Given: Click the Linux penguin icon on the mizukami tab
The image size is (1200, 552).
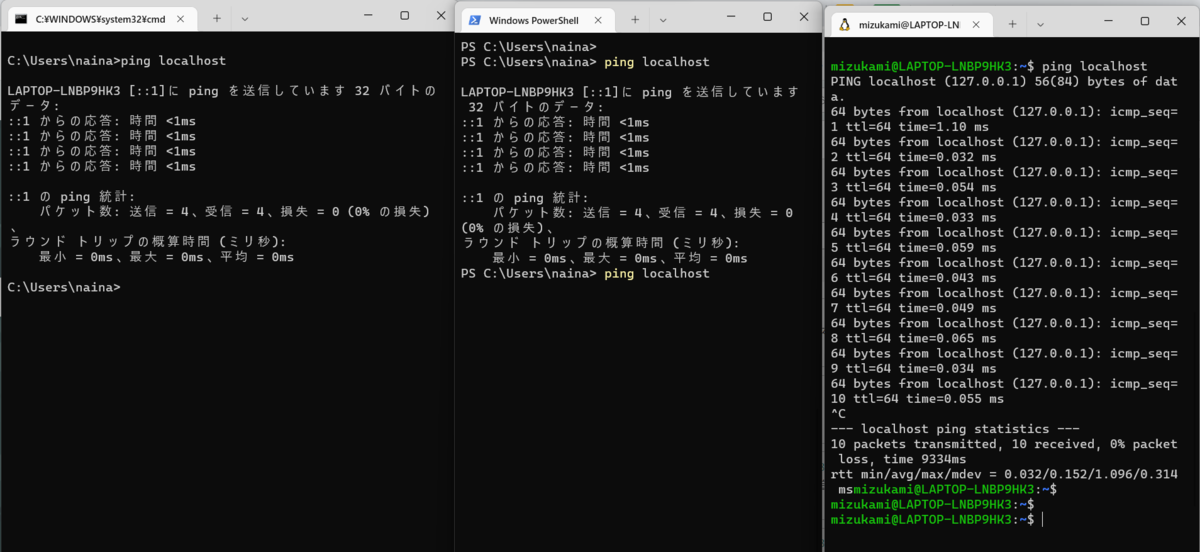Looking at the screenshot, I should tap(844, 24).
